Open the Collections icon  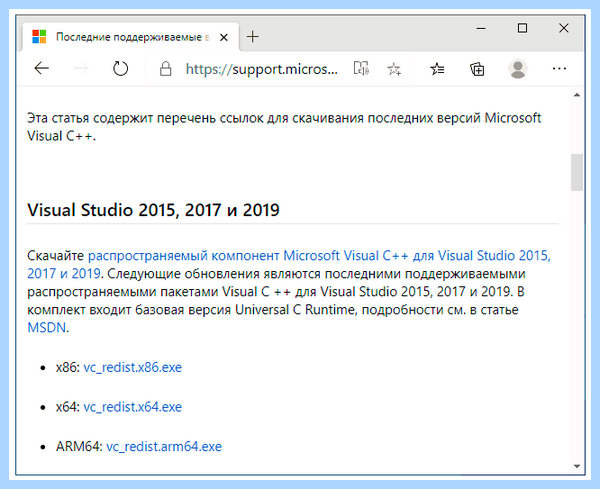tap(477, 69)
